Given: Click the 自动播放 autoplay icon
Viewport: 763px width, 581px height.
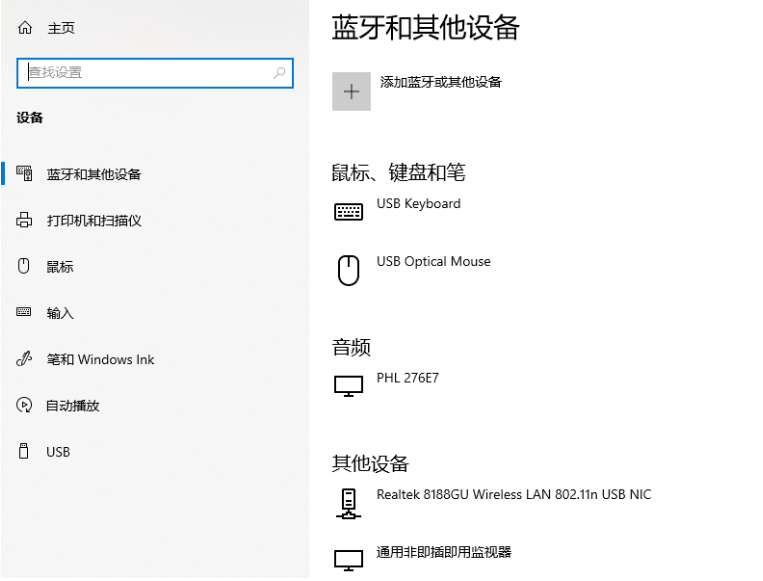Looking at the screenshot, I should pos(25,406).
